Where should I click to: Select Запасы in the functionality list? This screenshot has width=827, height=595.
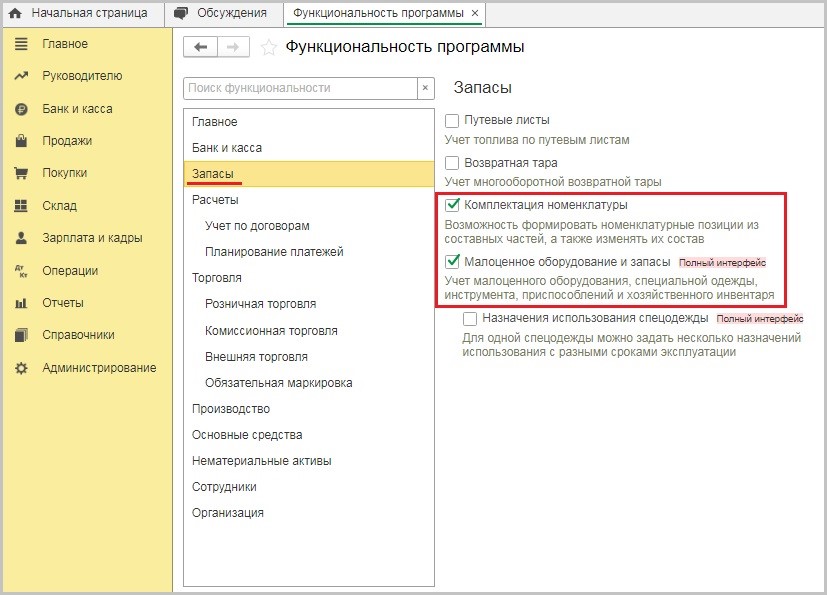[309, 174]
